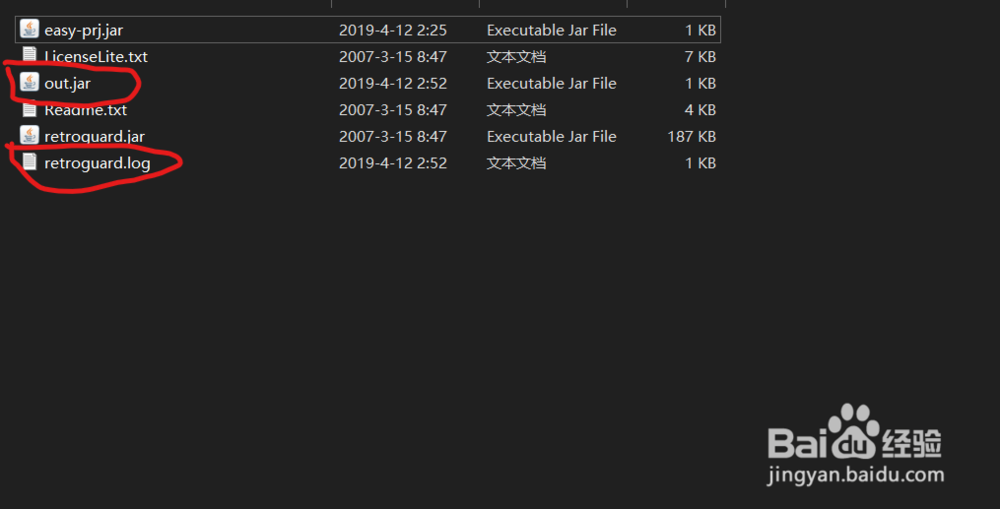
Task: Click the 4 KB file size
Action: pyautogui.click(x=700, y=110)
